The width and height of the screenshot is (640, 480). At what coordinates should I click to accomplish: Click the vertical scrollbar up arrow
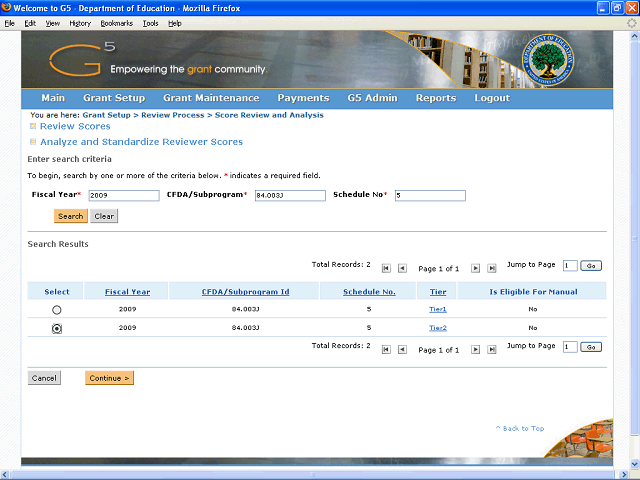point(635,36)
